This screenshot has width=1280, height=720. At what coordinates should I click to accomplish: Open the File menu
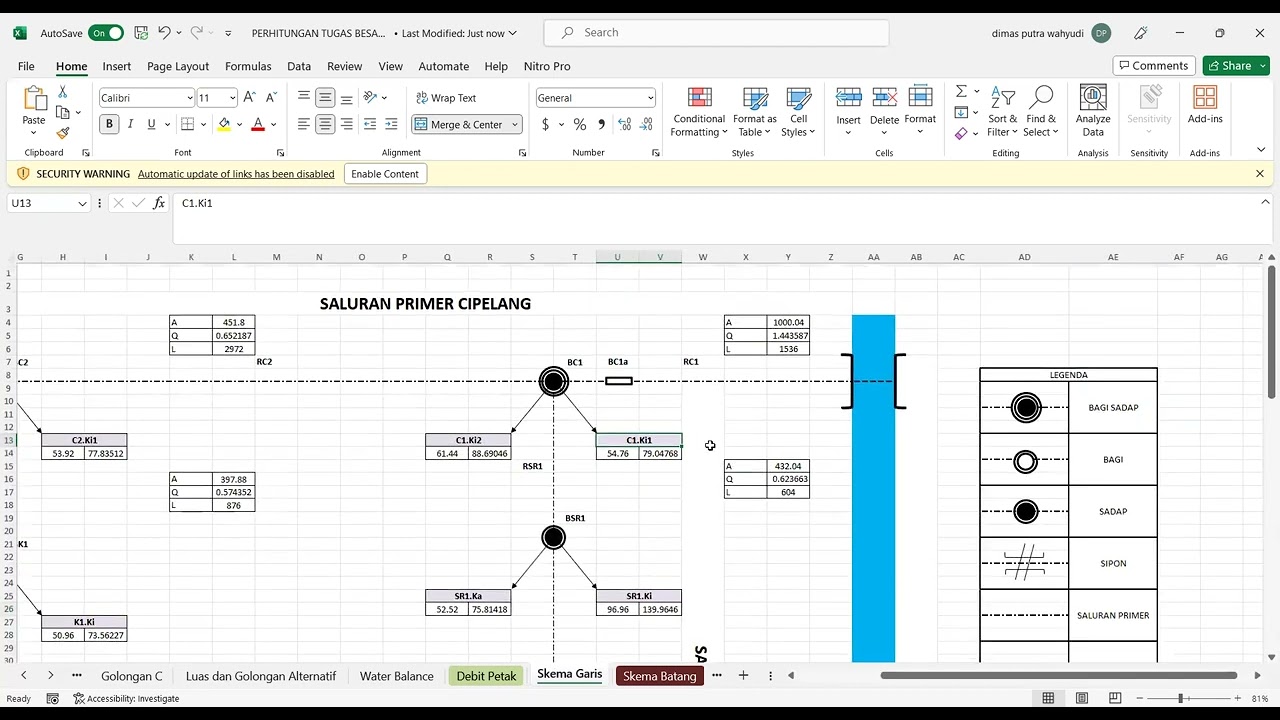(x=26, y=66)
